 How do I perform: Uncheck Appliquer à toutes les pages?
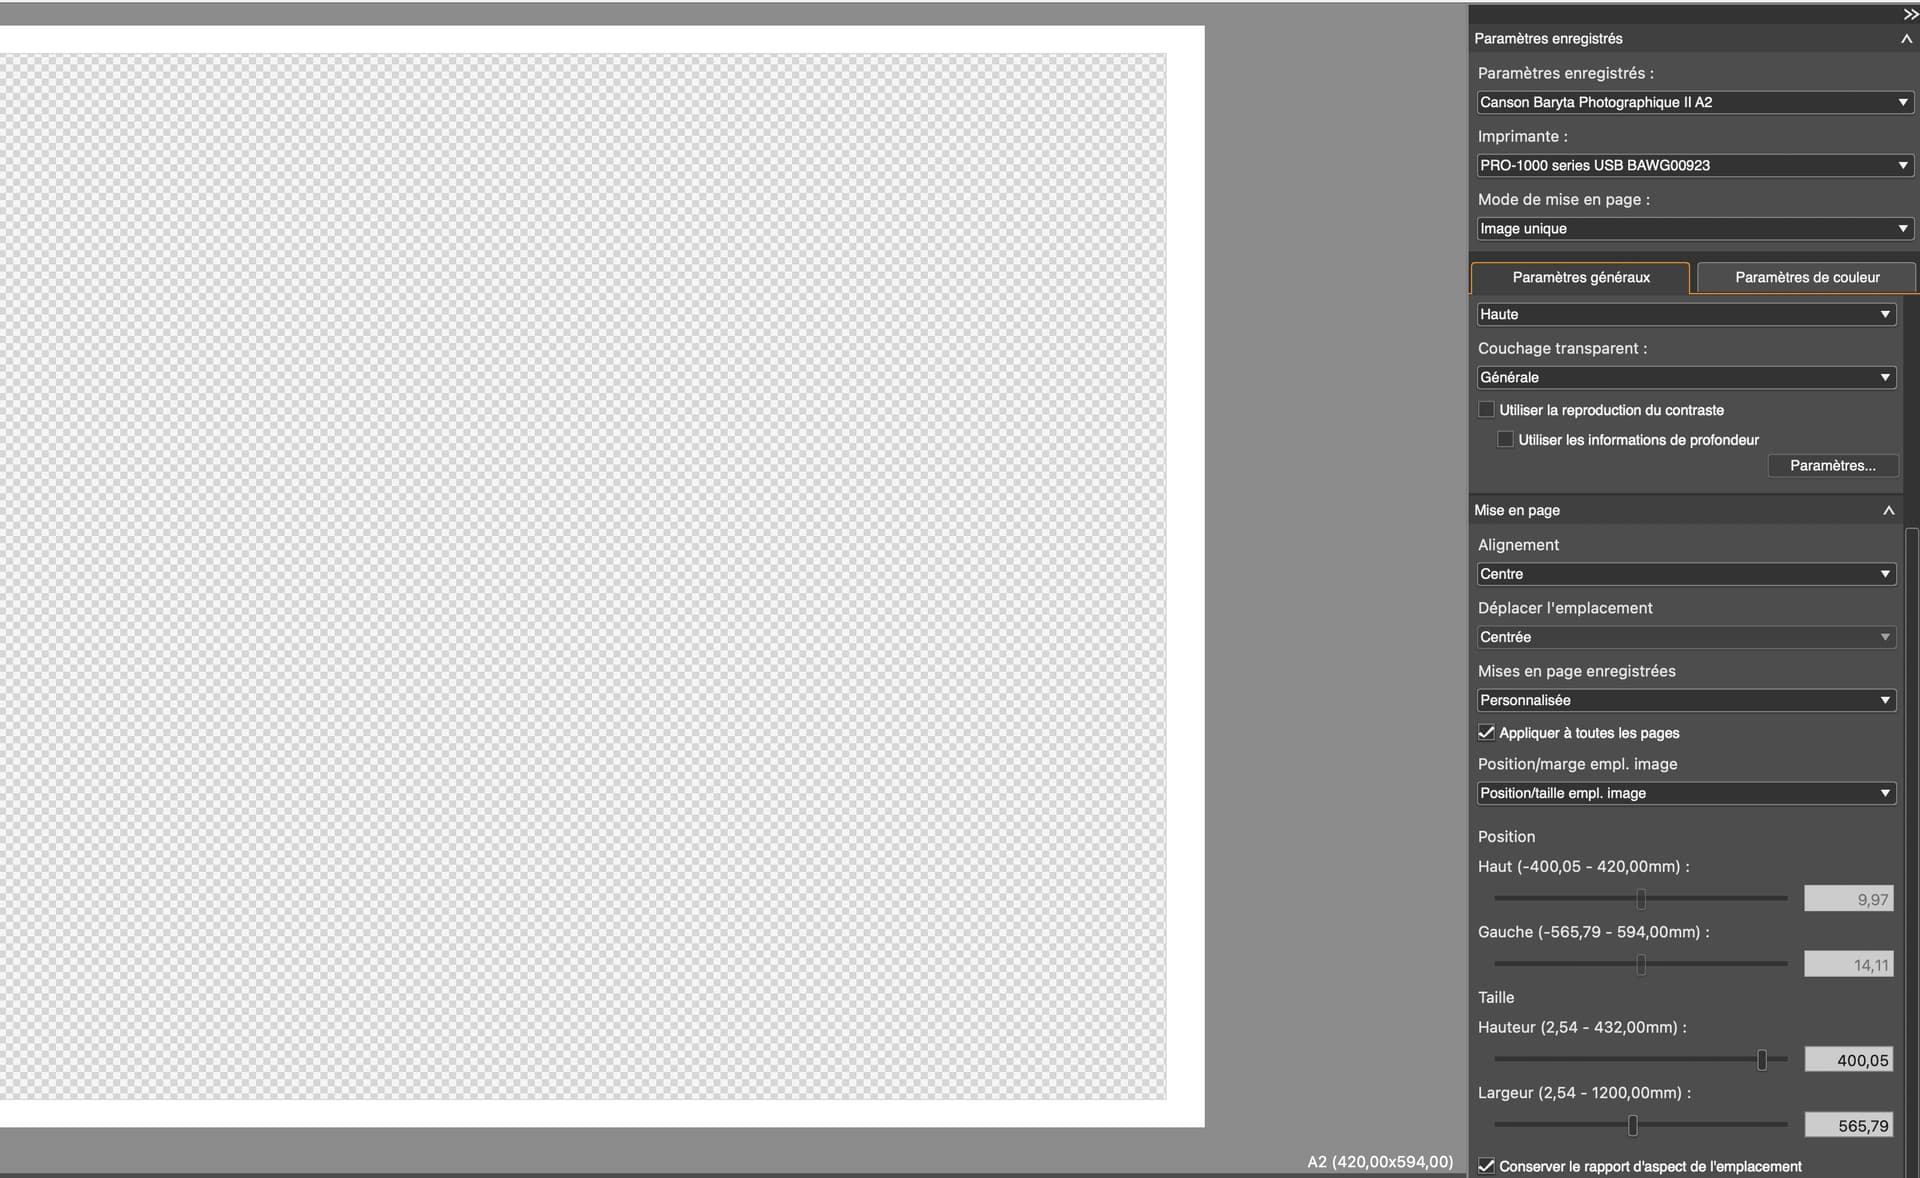(1486, 733)
